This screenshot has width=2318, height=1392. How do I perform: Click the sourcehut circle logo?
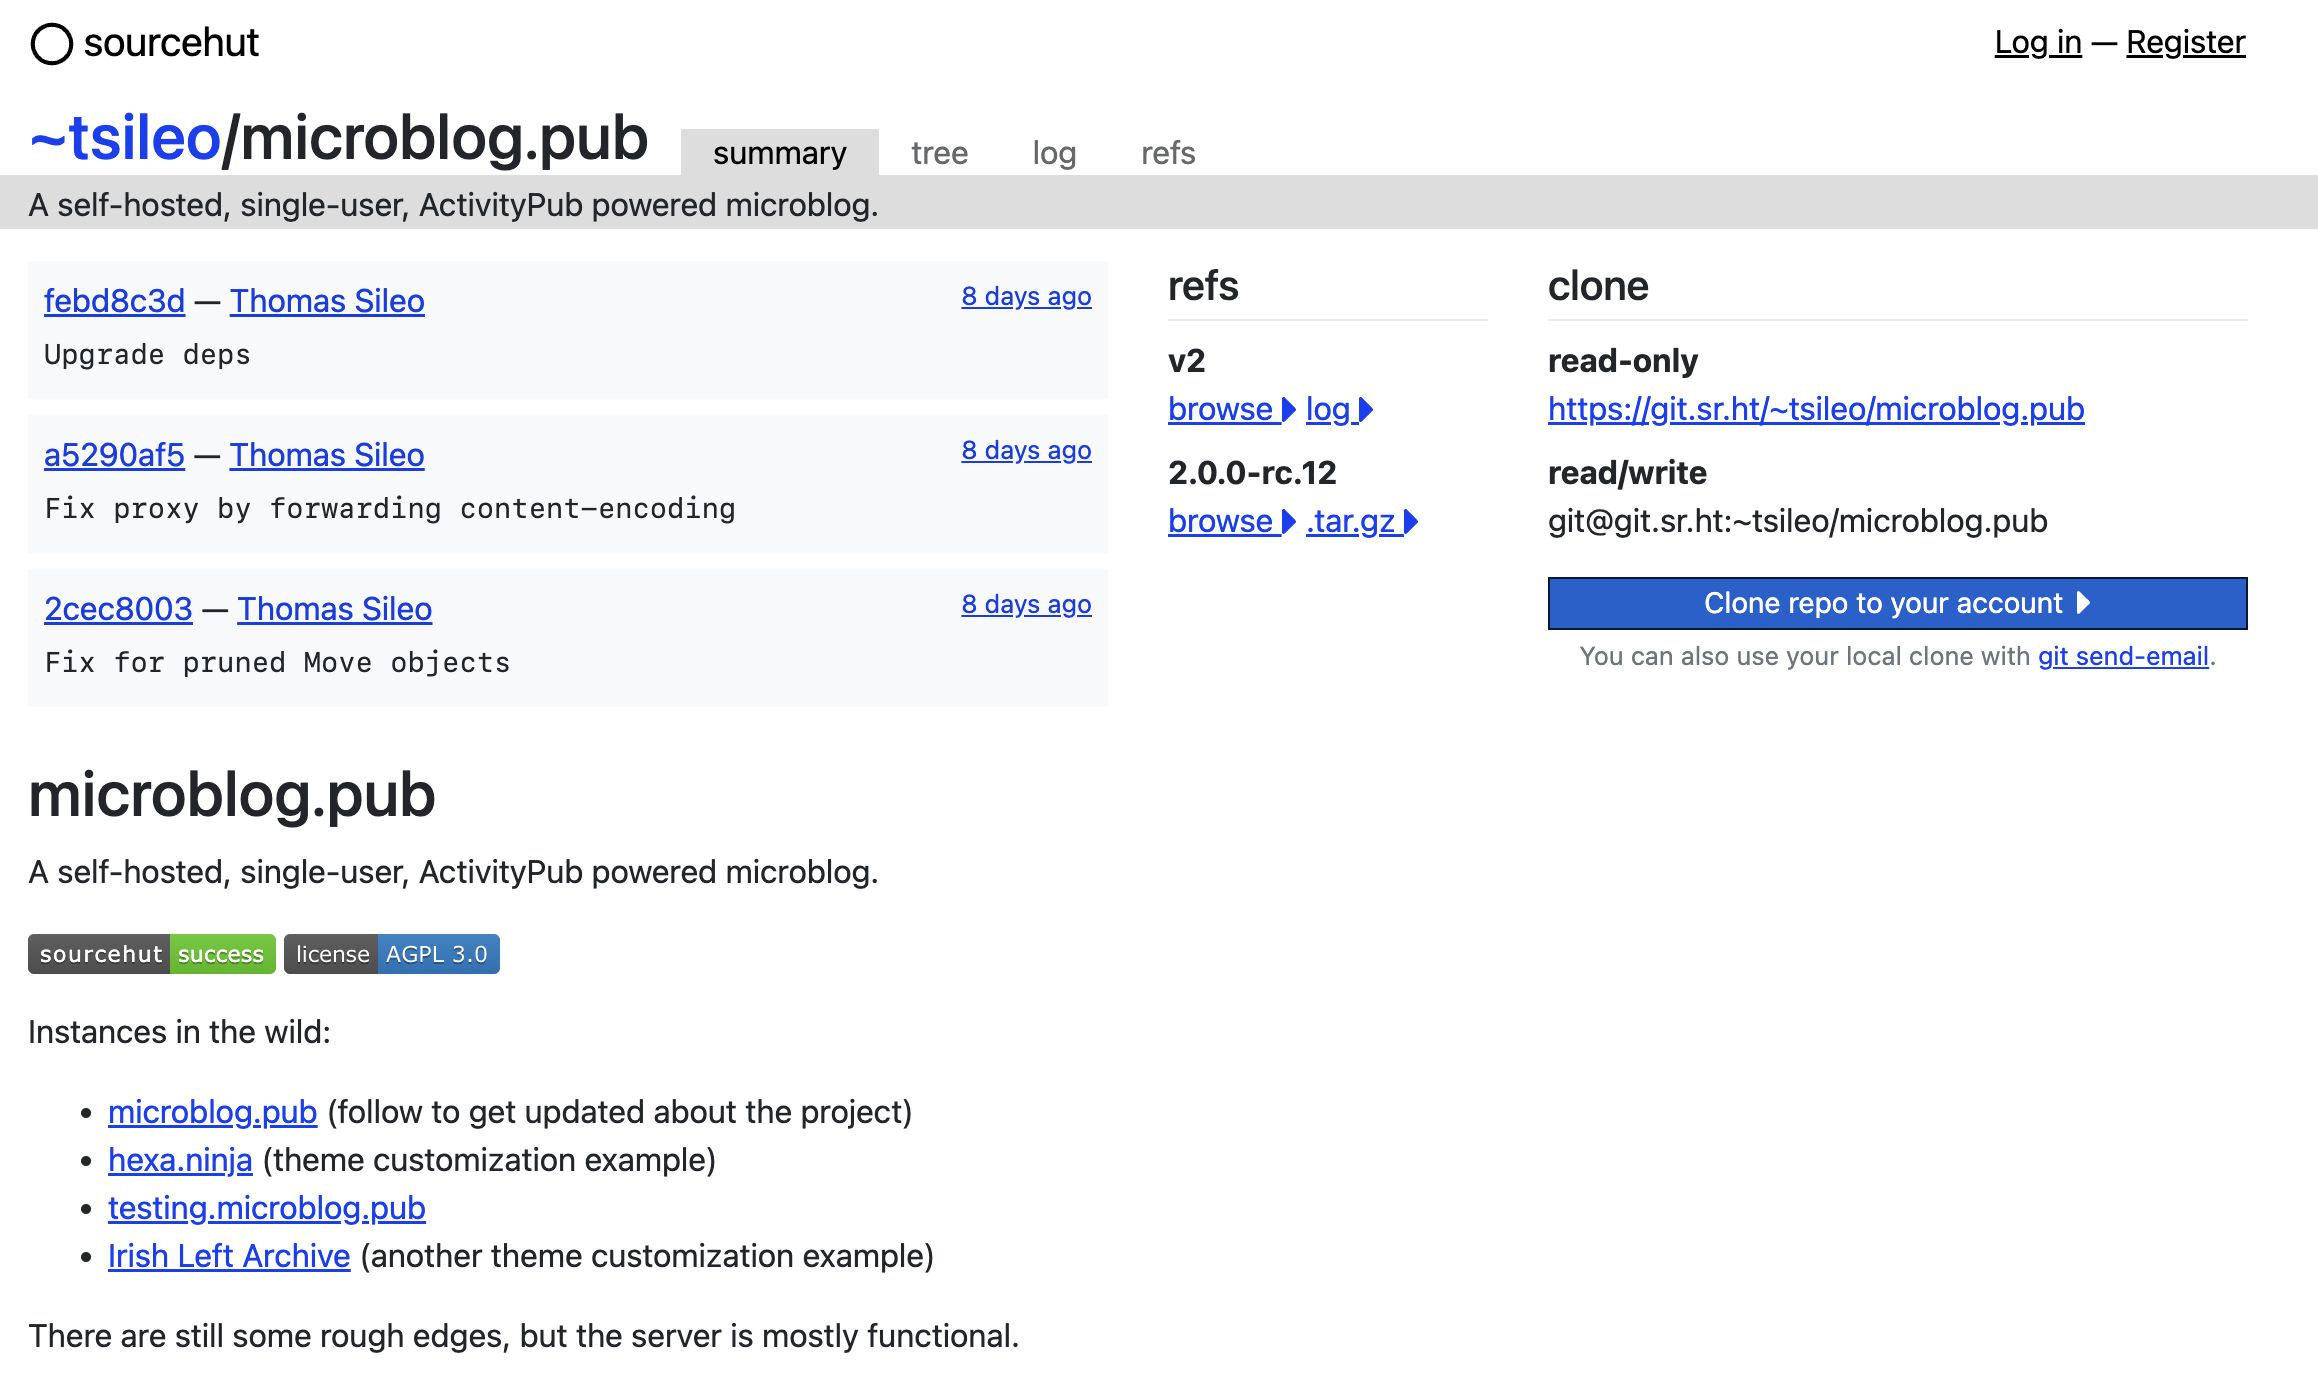click(51, 43)
